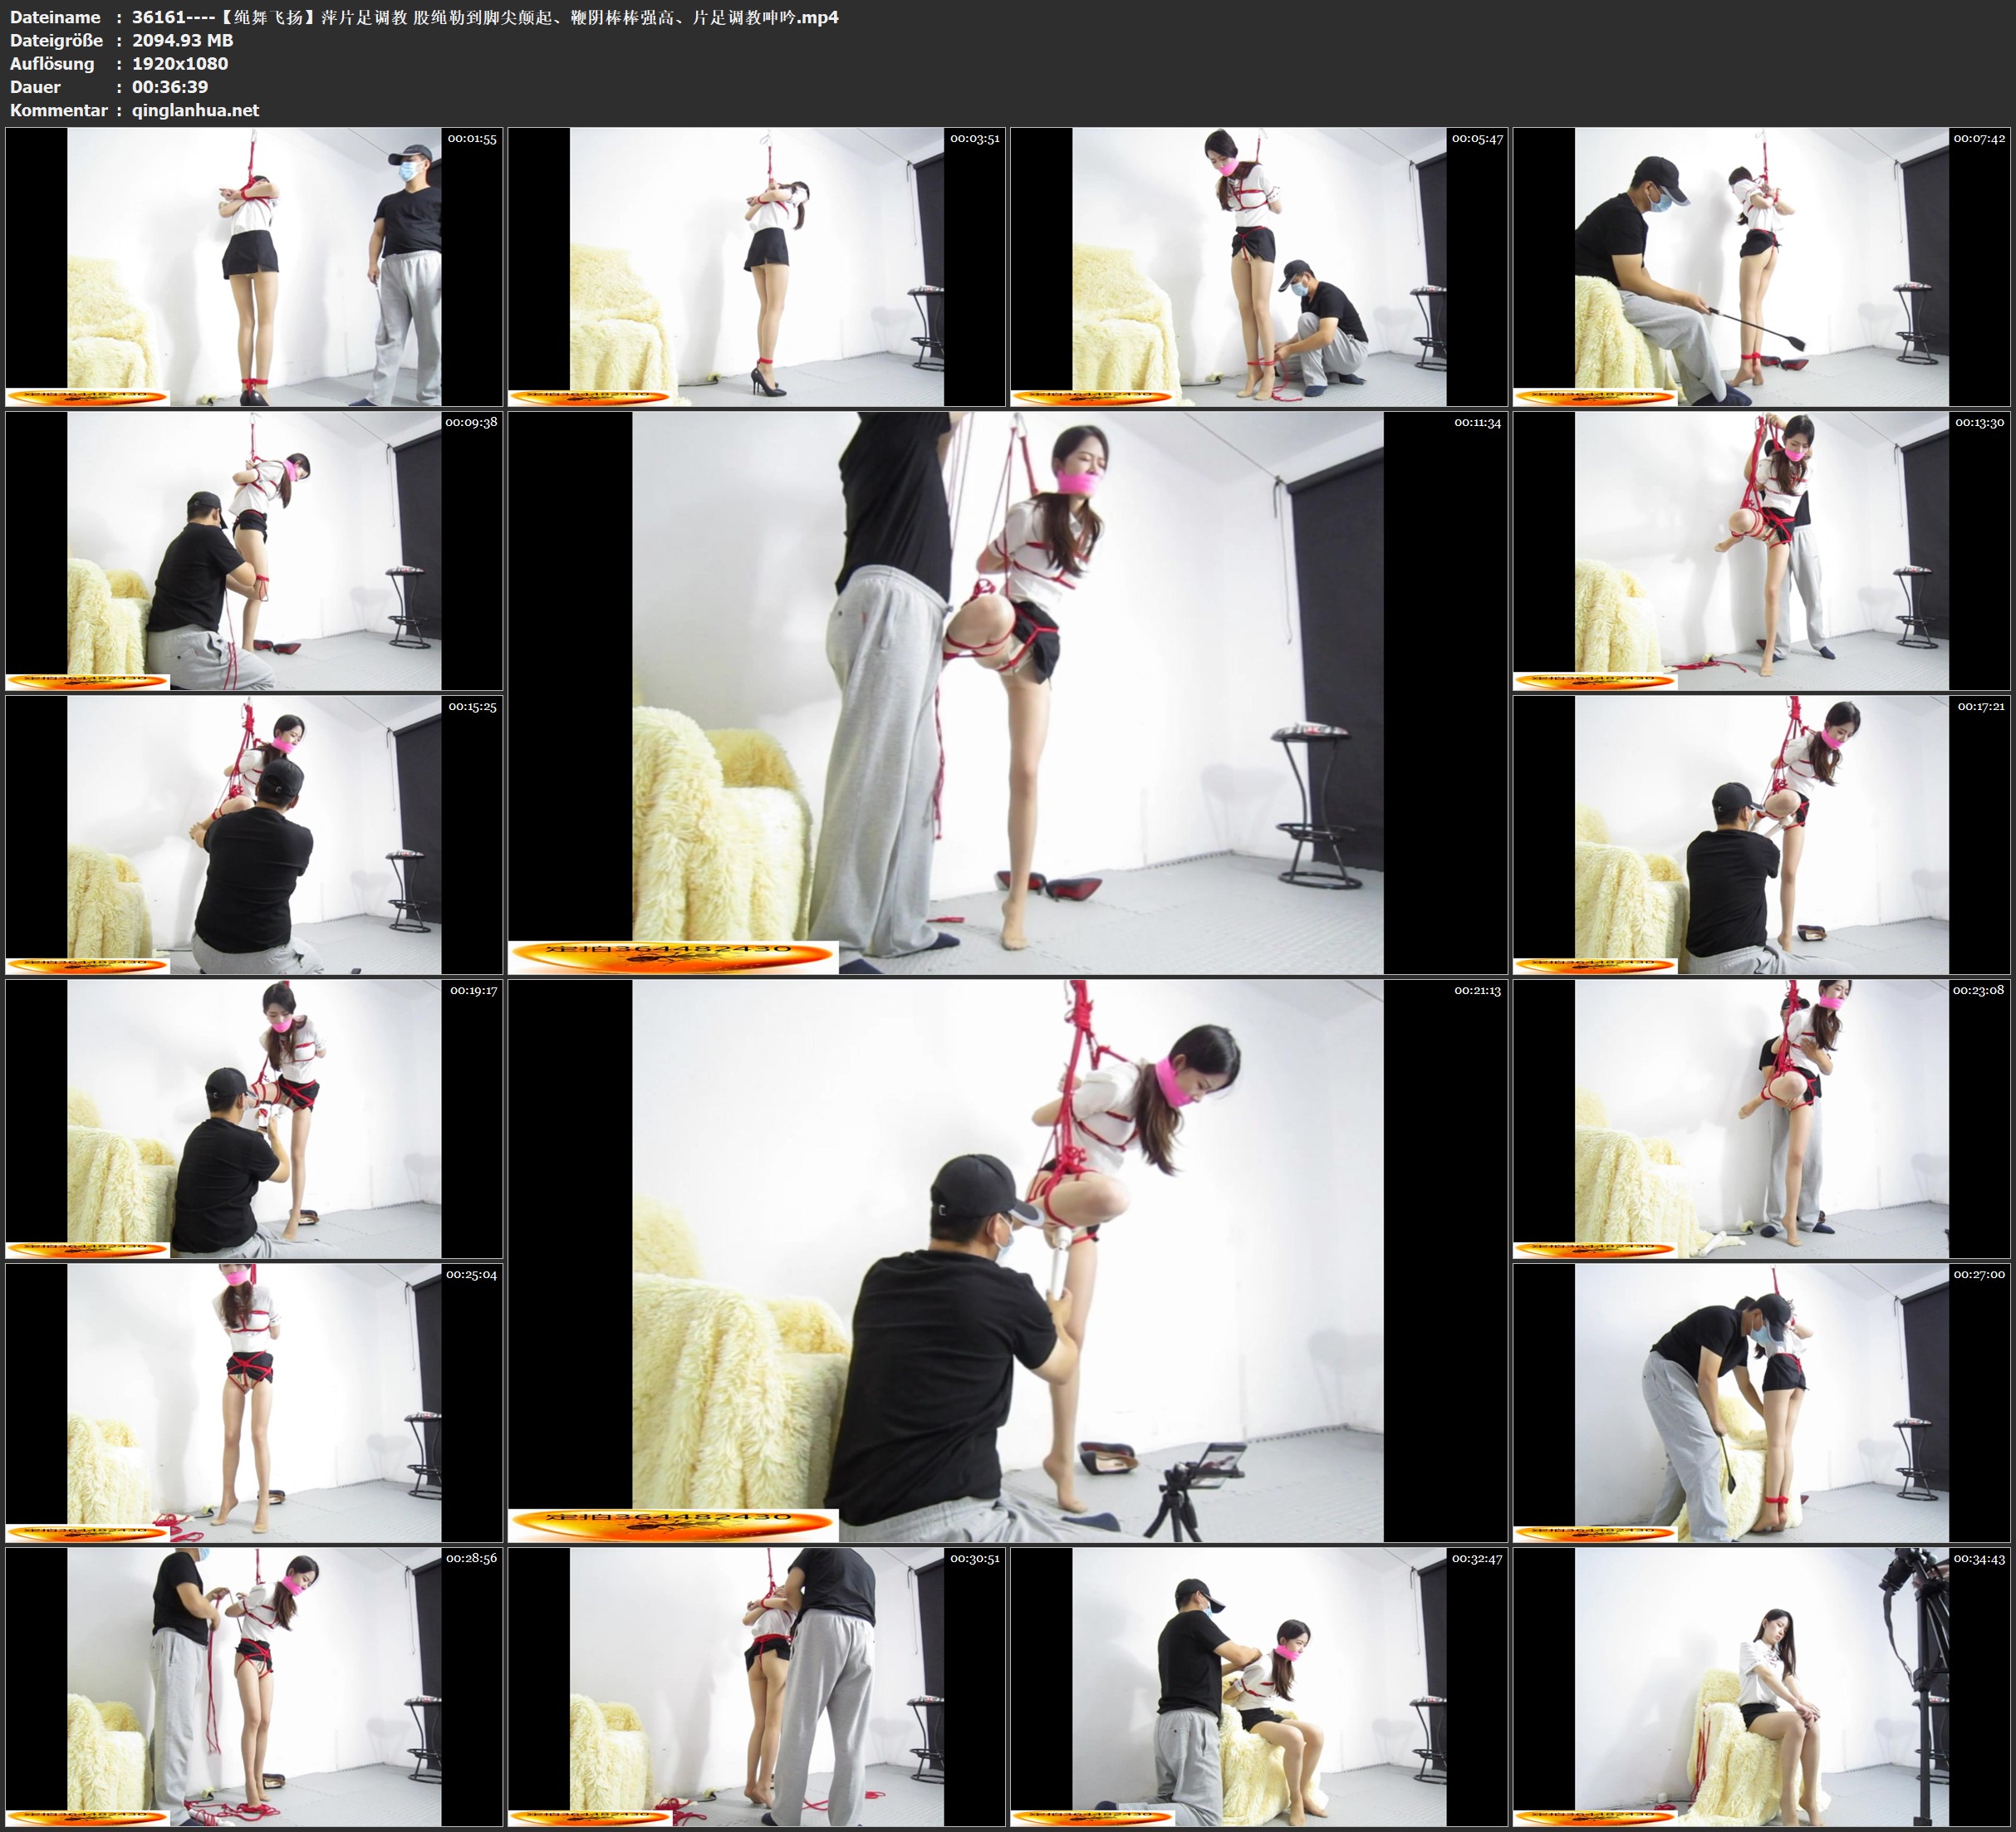Click the 1920x1080 resolution value
The height and width of the screenshot is (1832, 2016).
[180, 64]
